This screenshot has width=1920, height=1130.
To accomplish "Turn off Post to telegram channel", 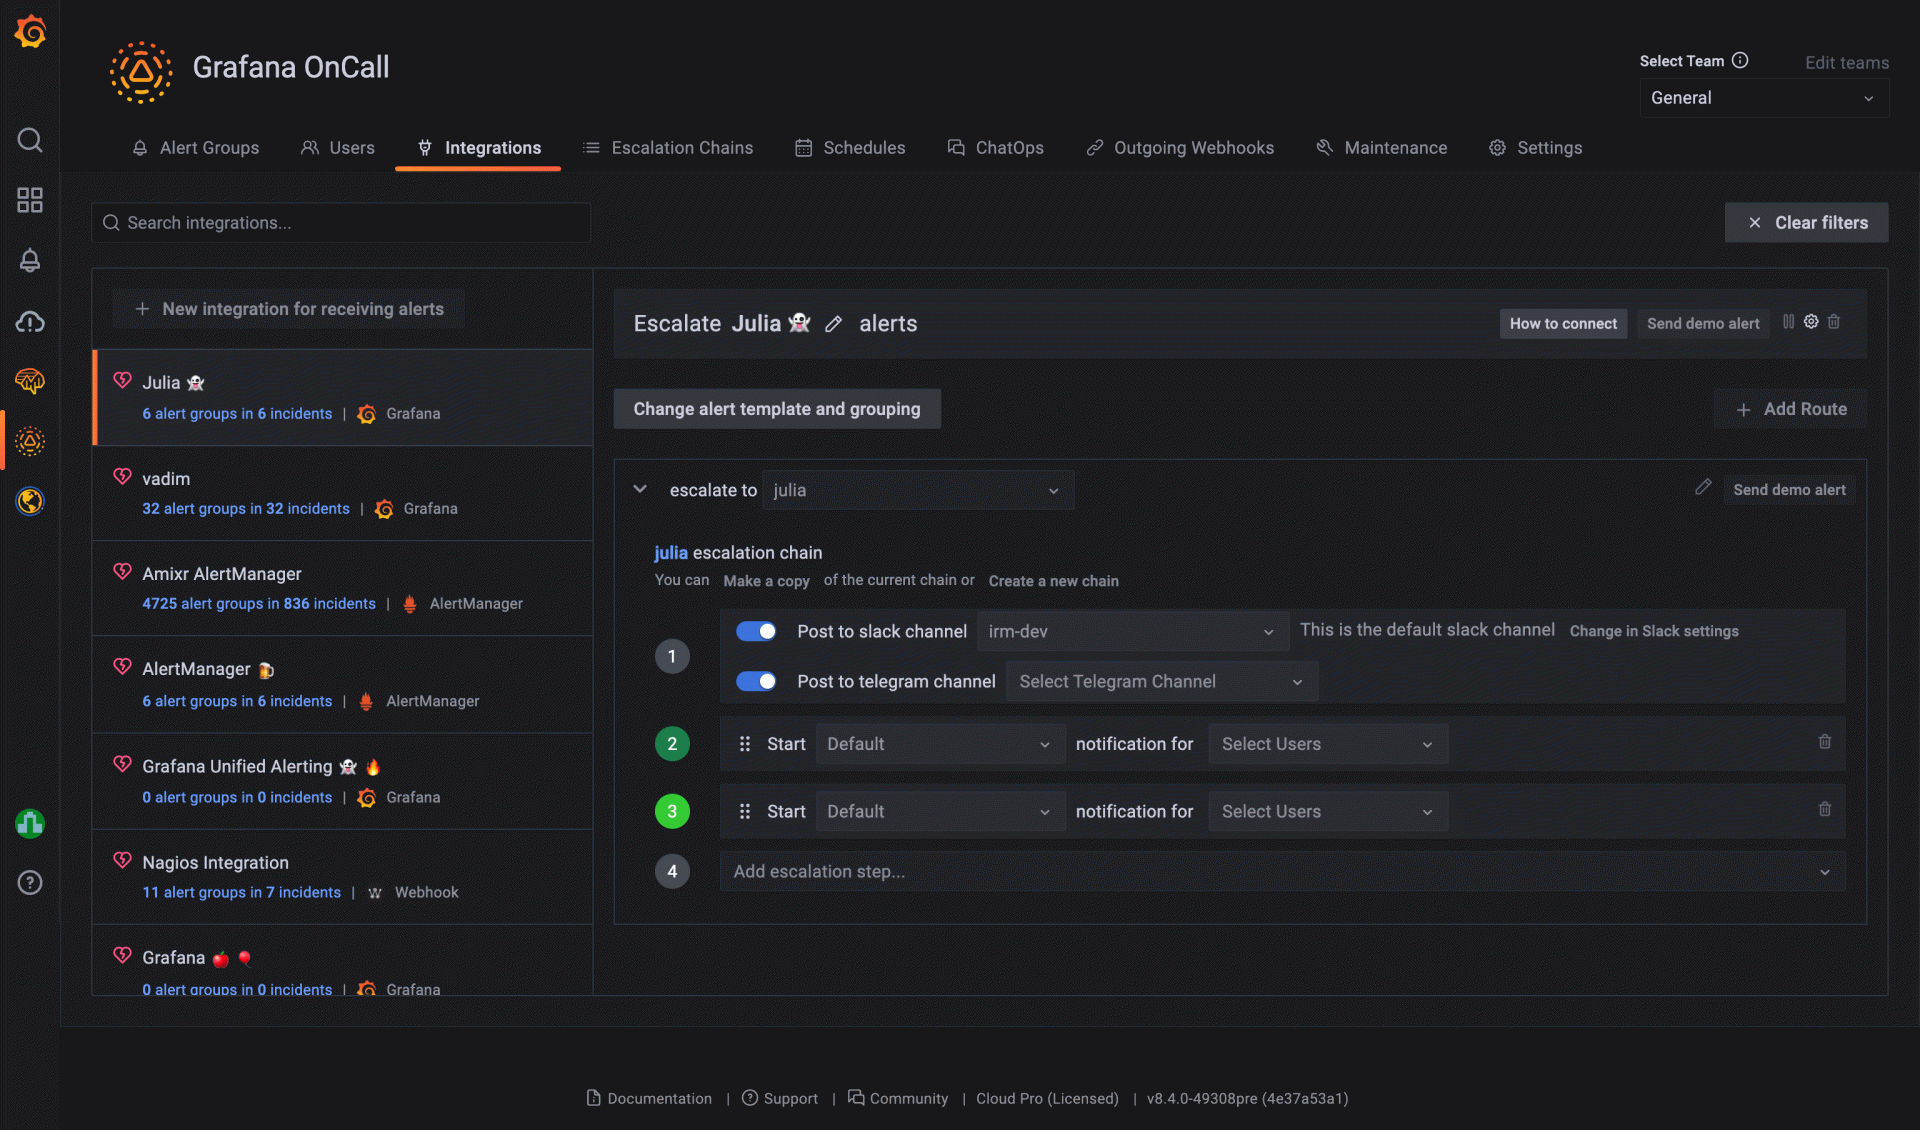I will click(x=756, y=681).
